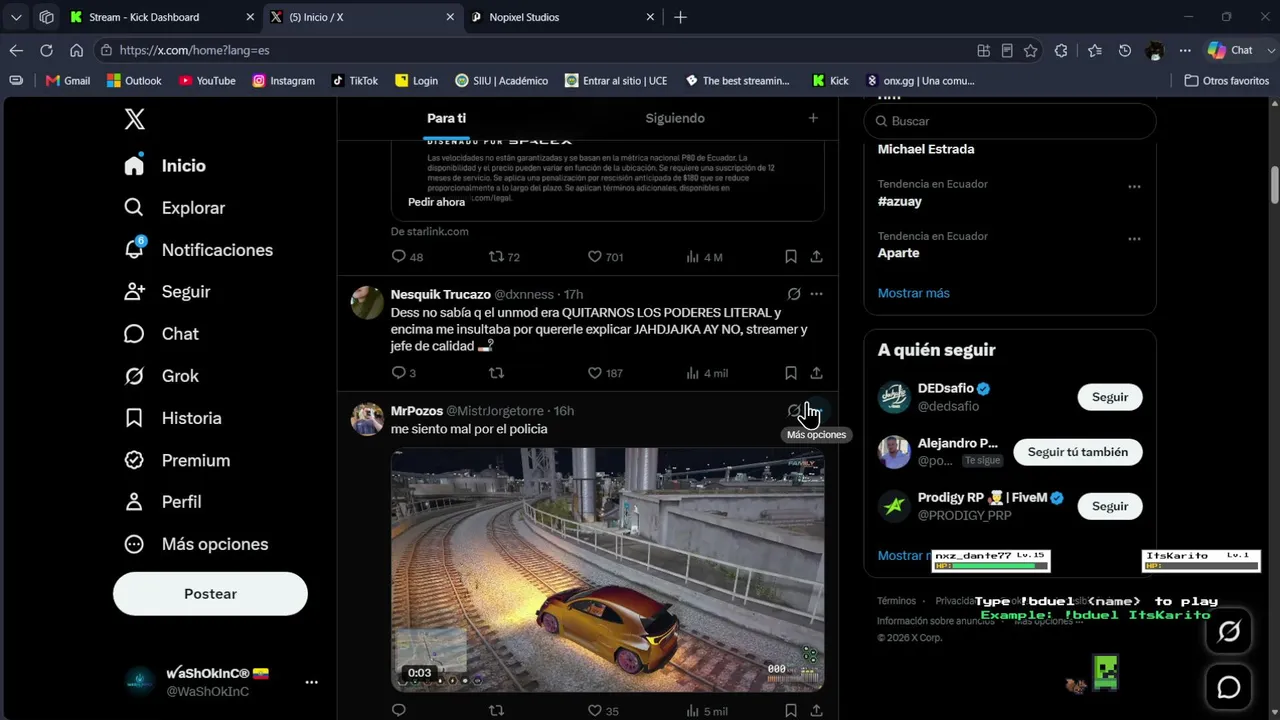The image size is (1280, 720).
Task: Open the browser home page
Action: (76, 50)
